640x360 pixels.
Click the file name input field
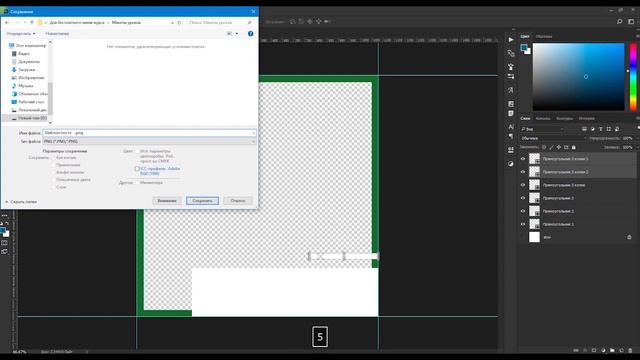point(149,133)
